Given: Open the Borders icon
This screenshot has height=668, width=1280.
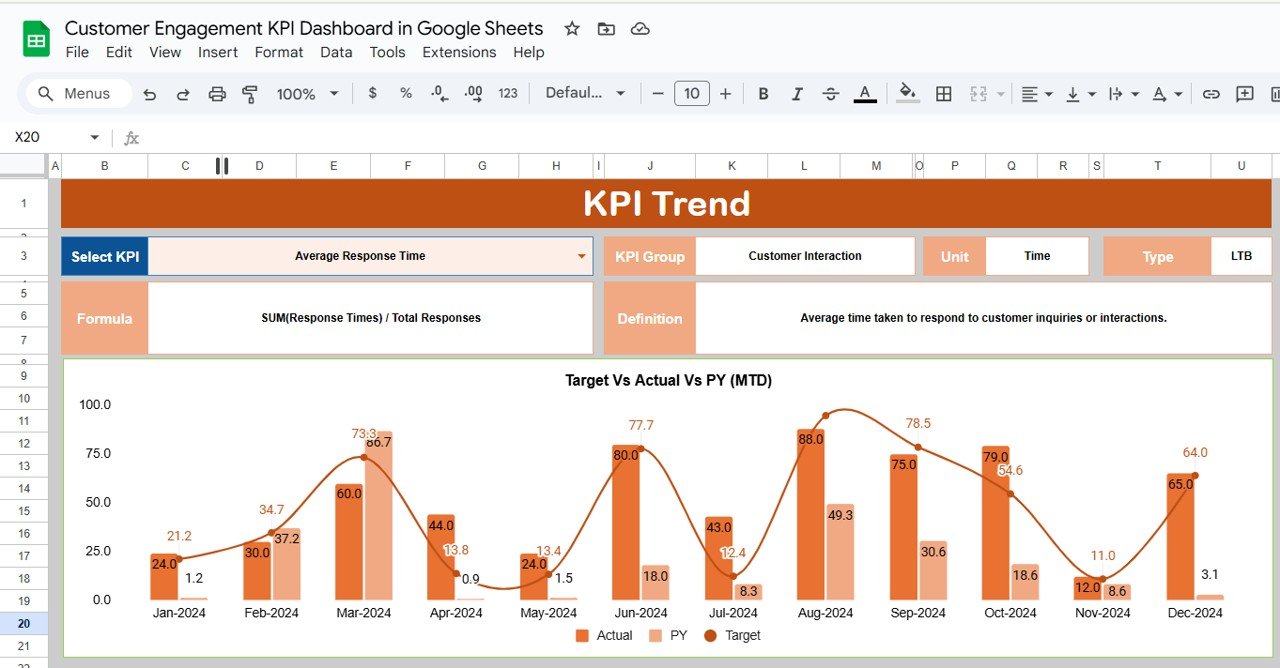Looking at the screenshot, I should click(x=943, y=94).
